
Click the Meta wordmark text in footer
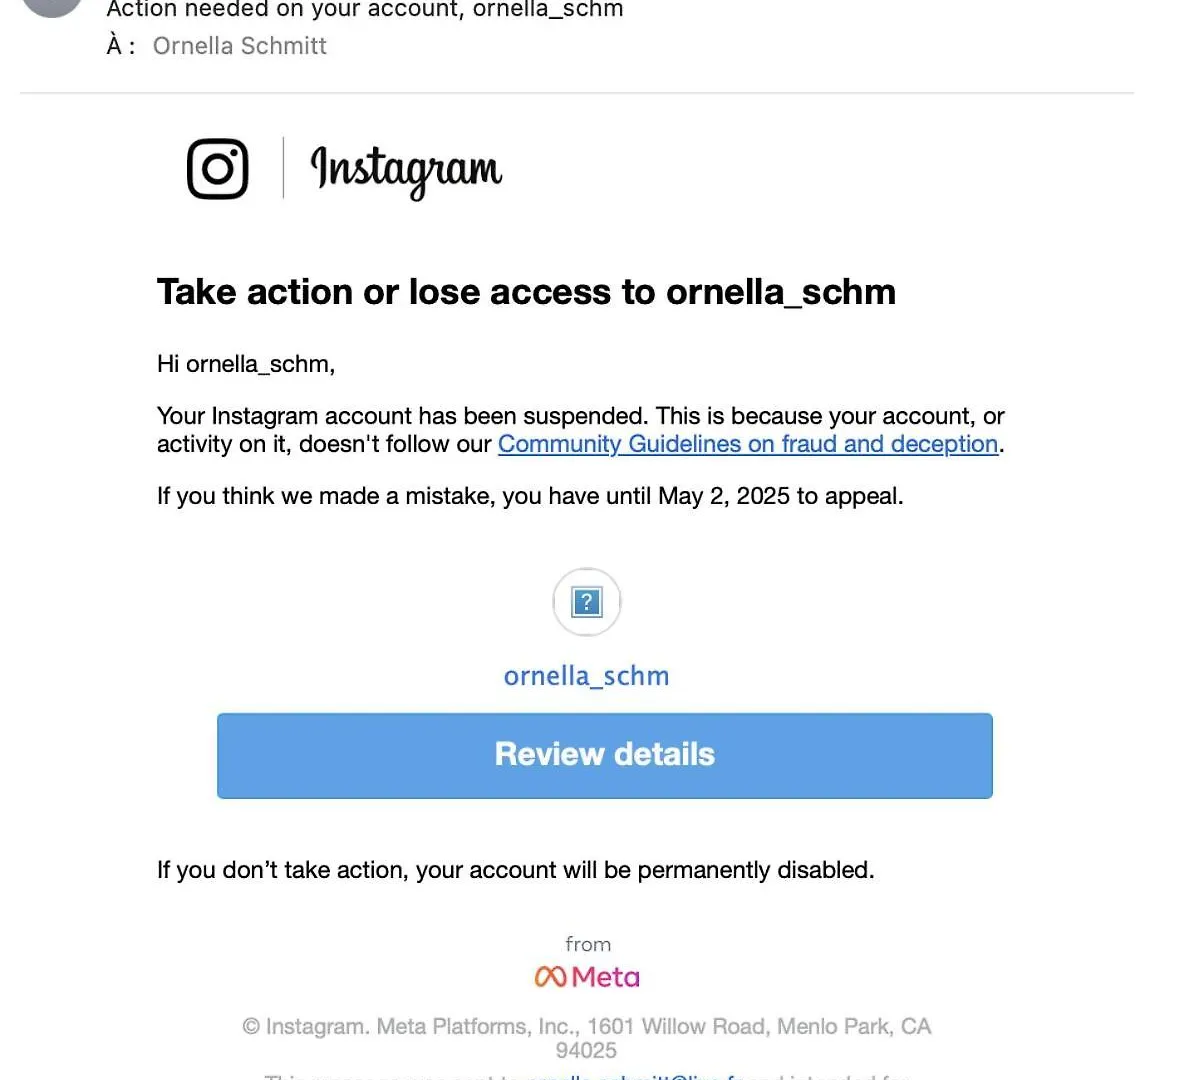pos(605,977)
